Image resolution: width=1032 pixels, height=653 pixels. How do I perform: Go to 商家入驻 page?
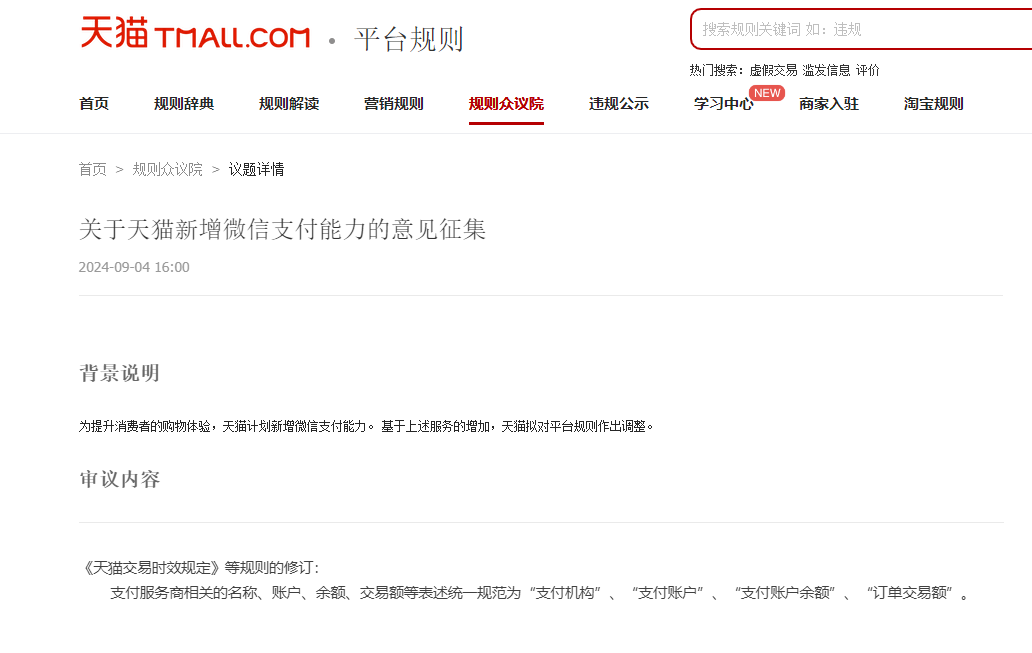click(x=829, y=104)
